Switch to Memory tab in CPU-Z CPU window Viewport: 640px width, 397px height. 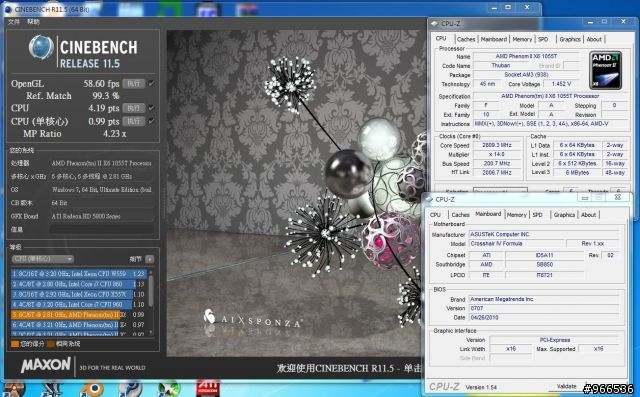point(522,39)
